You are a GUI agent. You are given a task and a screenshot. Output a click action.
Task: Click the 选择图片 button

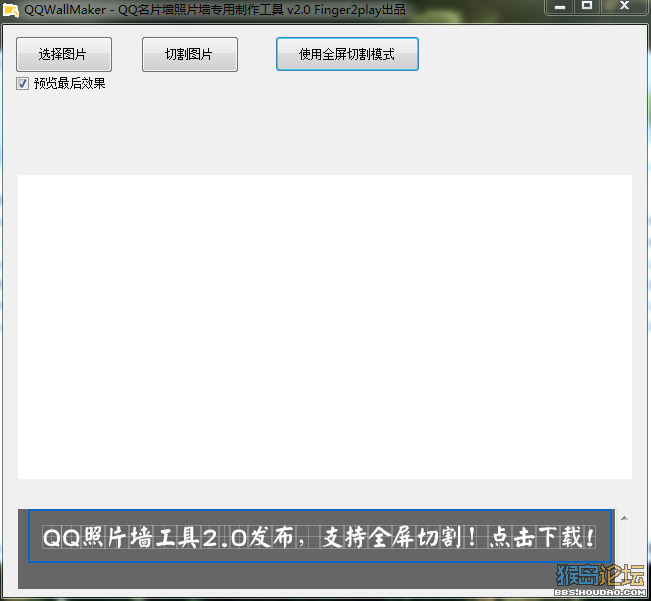tap(64, 54)
